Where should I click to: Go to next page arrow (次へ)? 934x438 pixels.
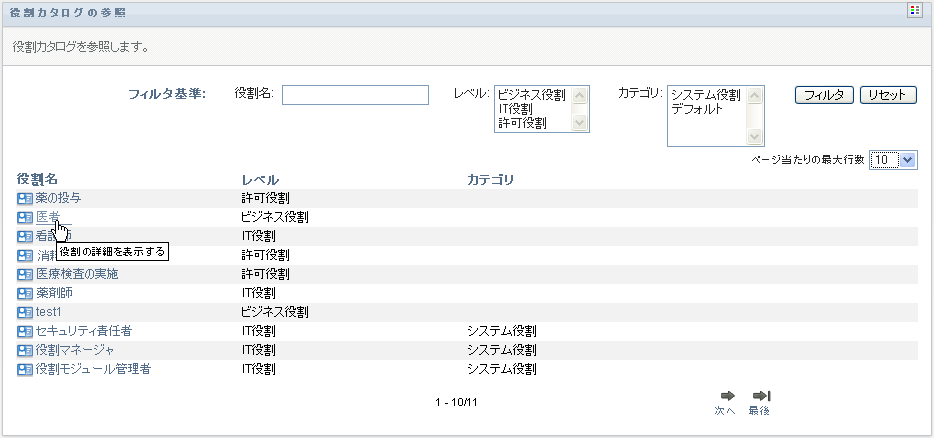click(727, 396)
